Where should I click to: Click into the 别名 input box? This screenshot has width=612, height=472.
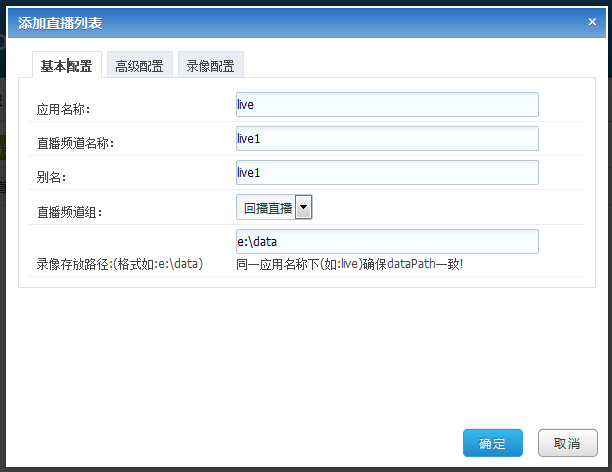[387, 173]
